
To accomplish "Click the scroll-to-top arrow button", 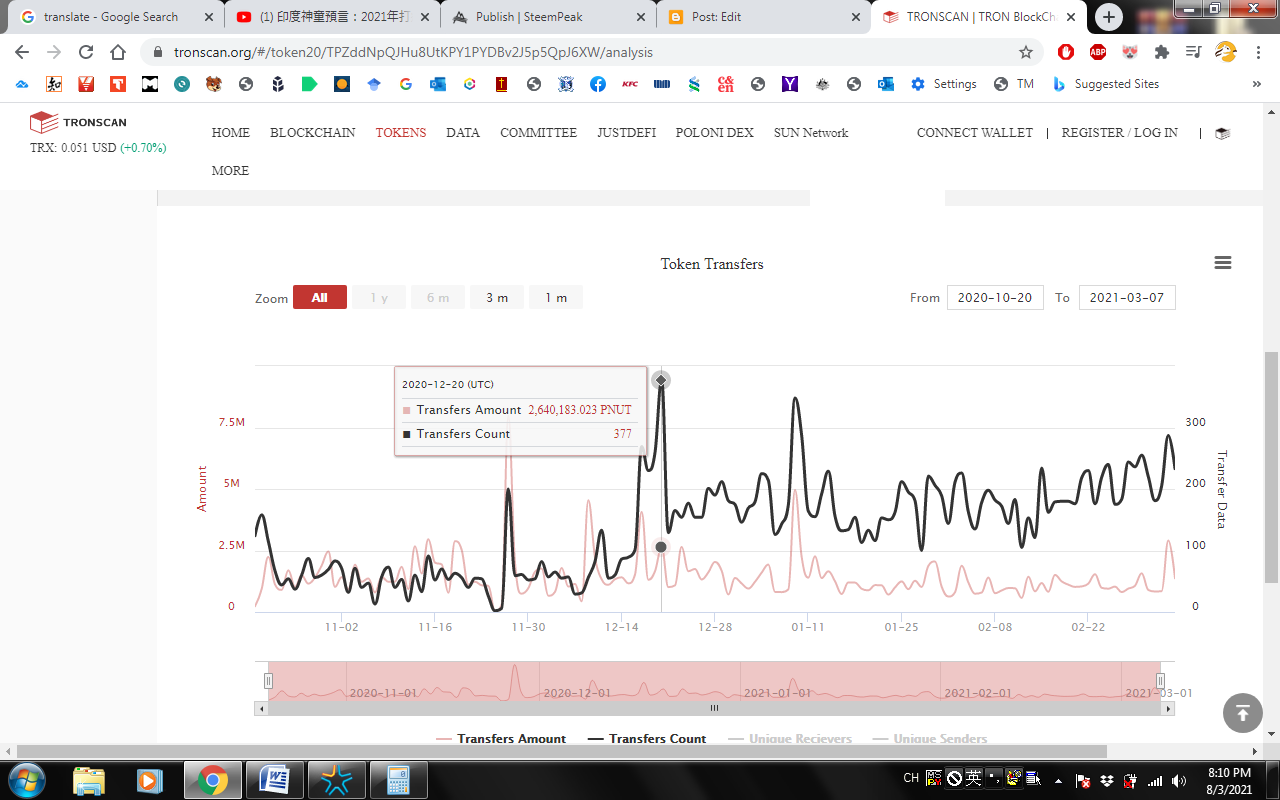I will coord(1242,713).
